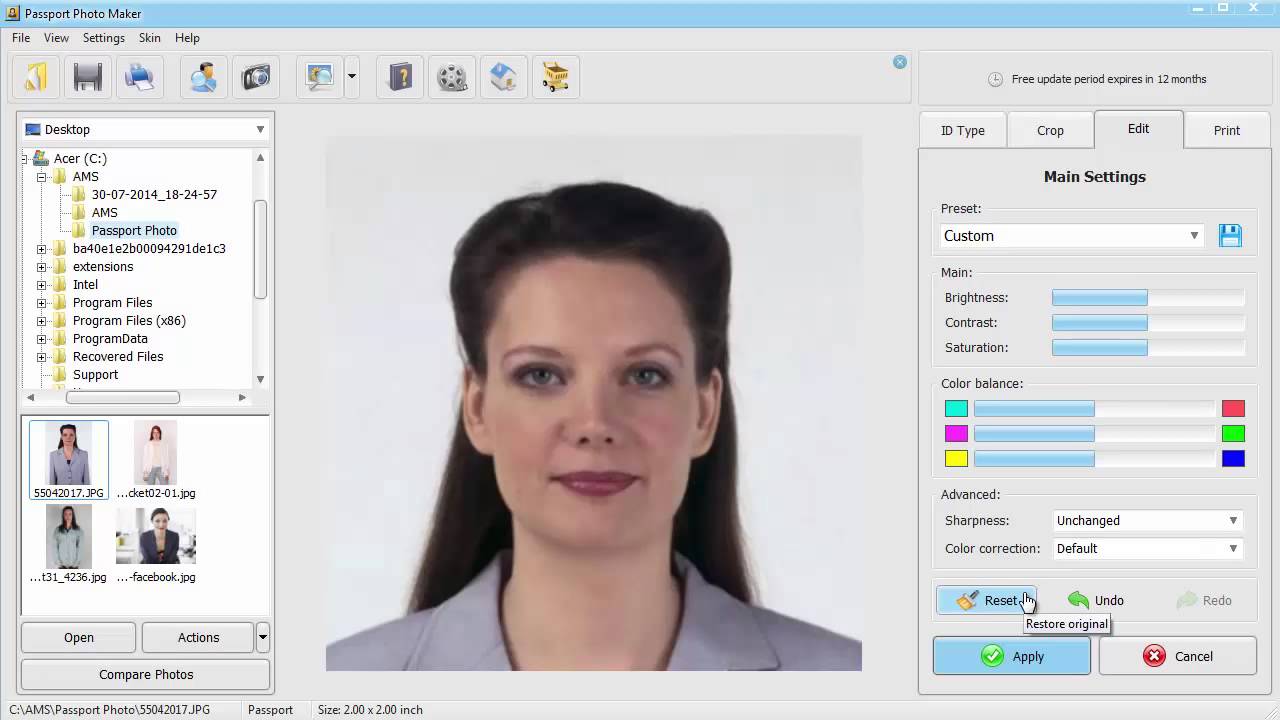Switch to the ID Type tab
This screenshot has height=720, width=1280.
click(x=963, y=130)
